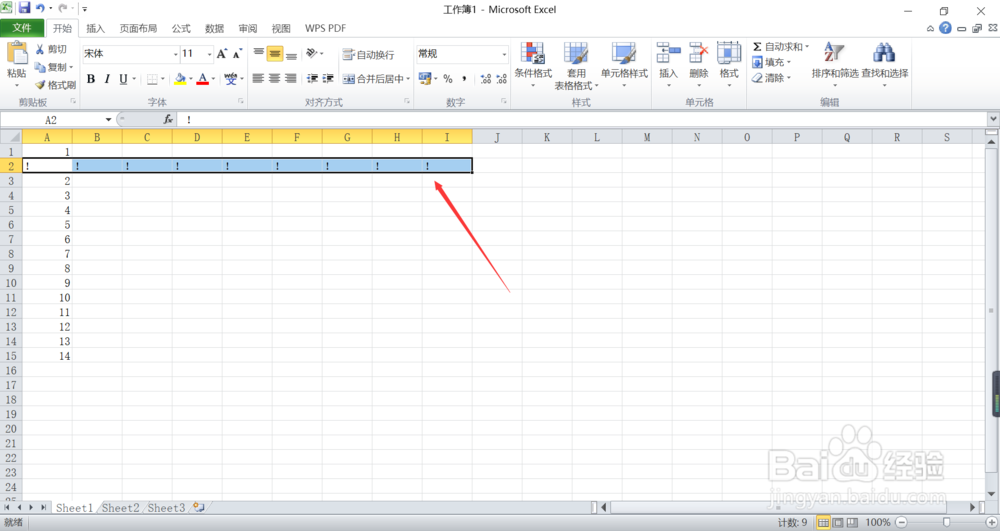The image size is (1000, 531).
Task: Switch to the 视图 View tab
Action: pos(281,28)
